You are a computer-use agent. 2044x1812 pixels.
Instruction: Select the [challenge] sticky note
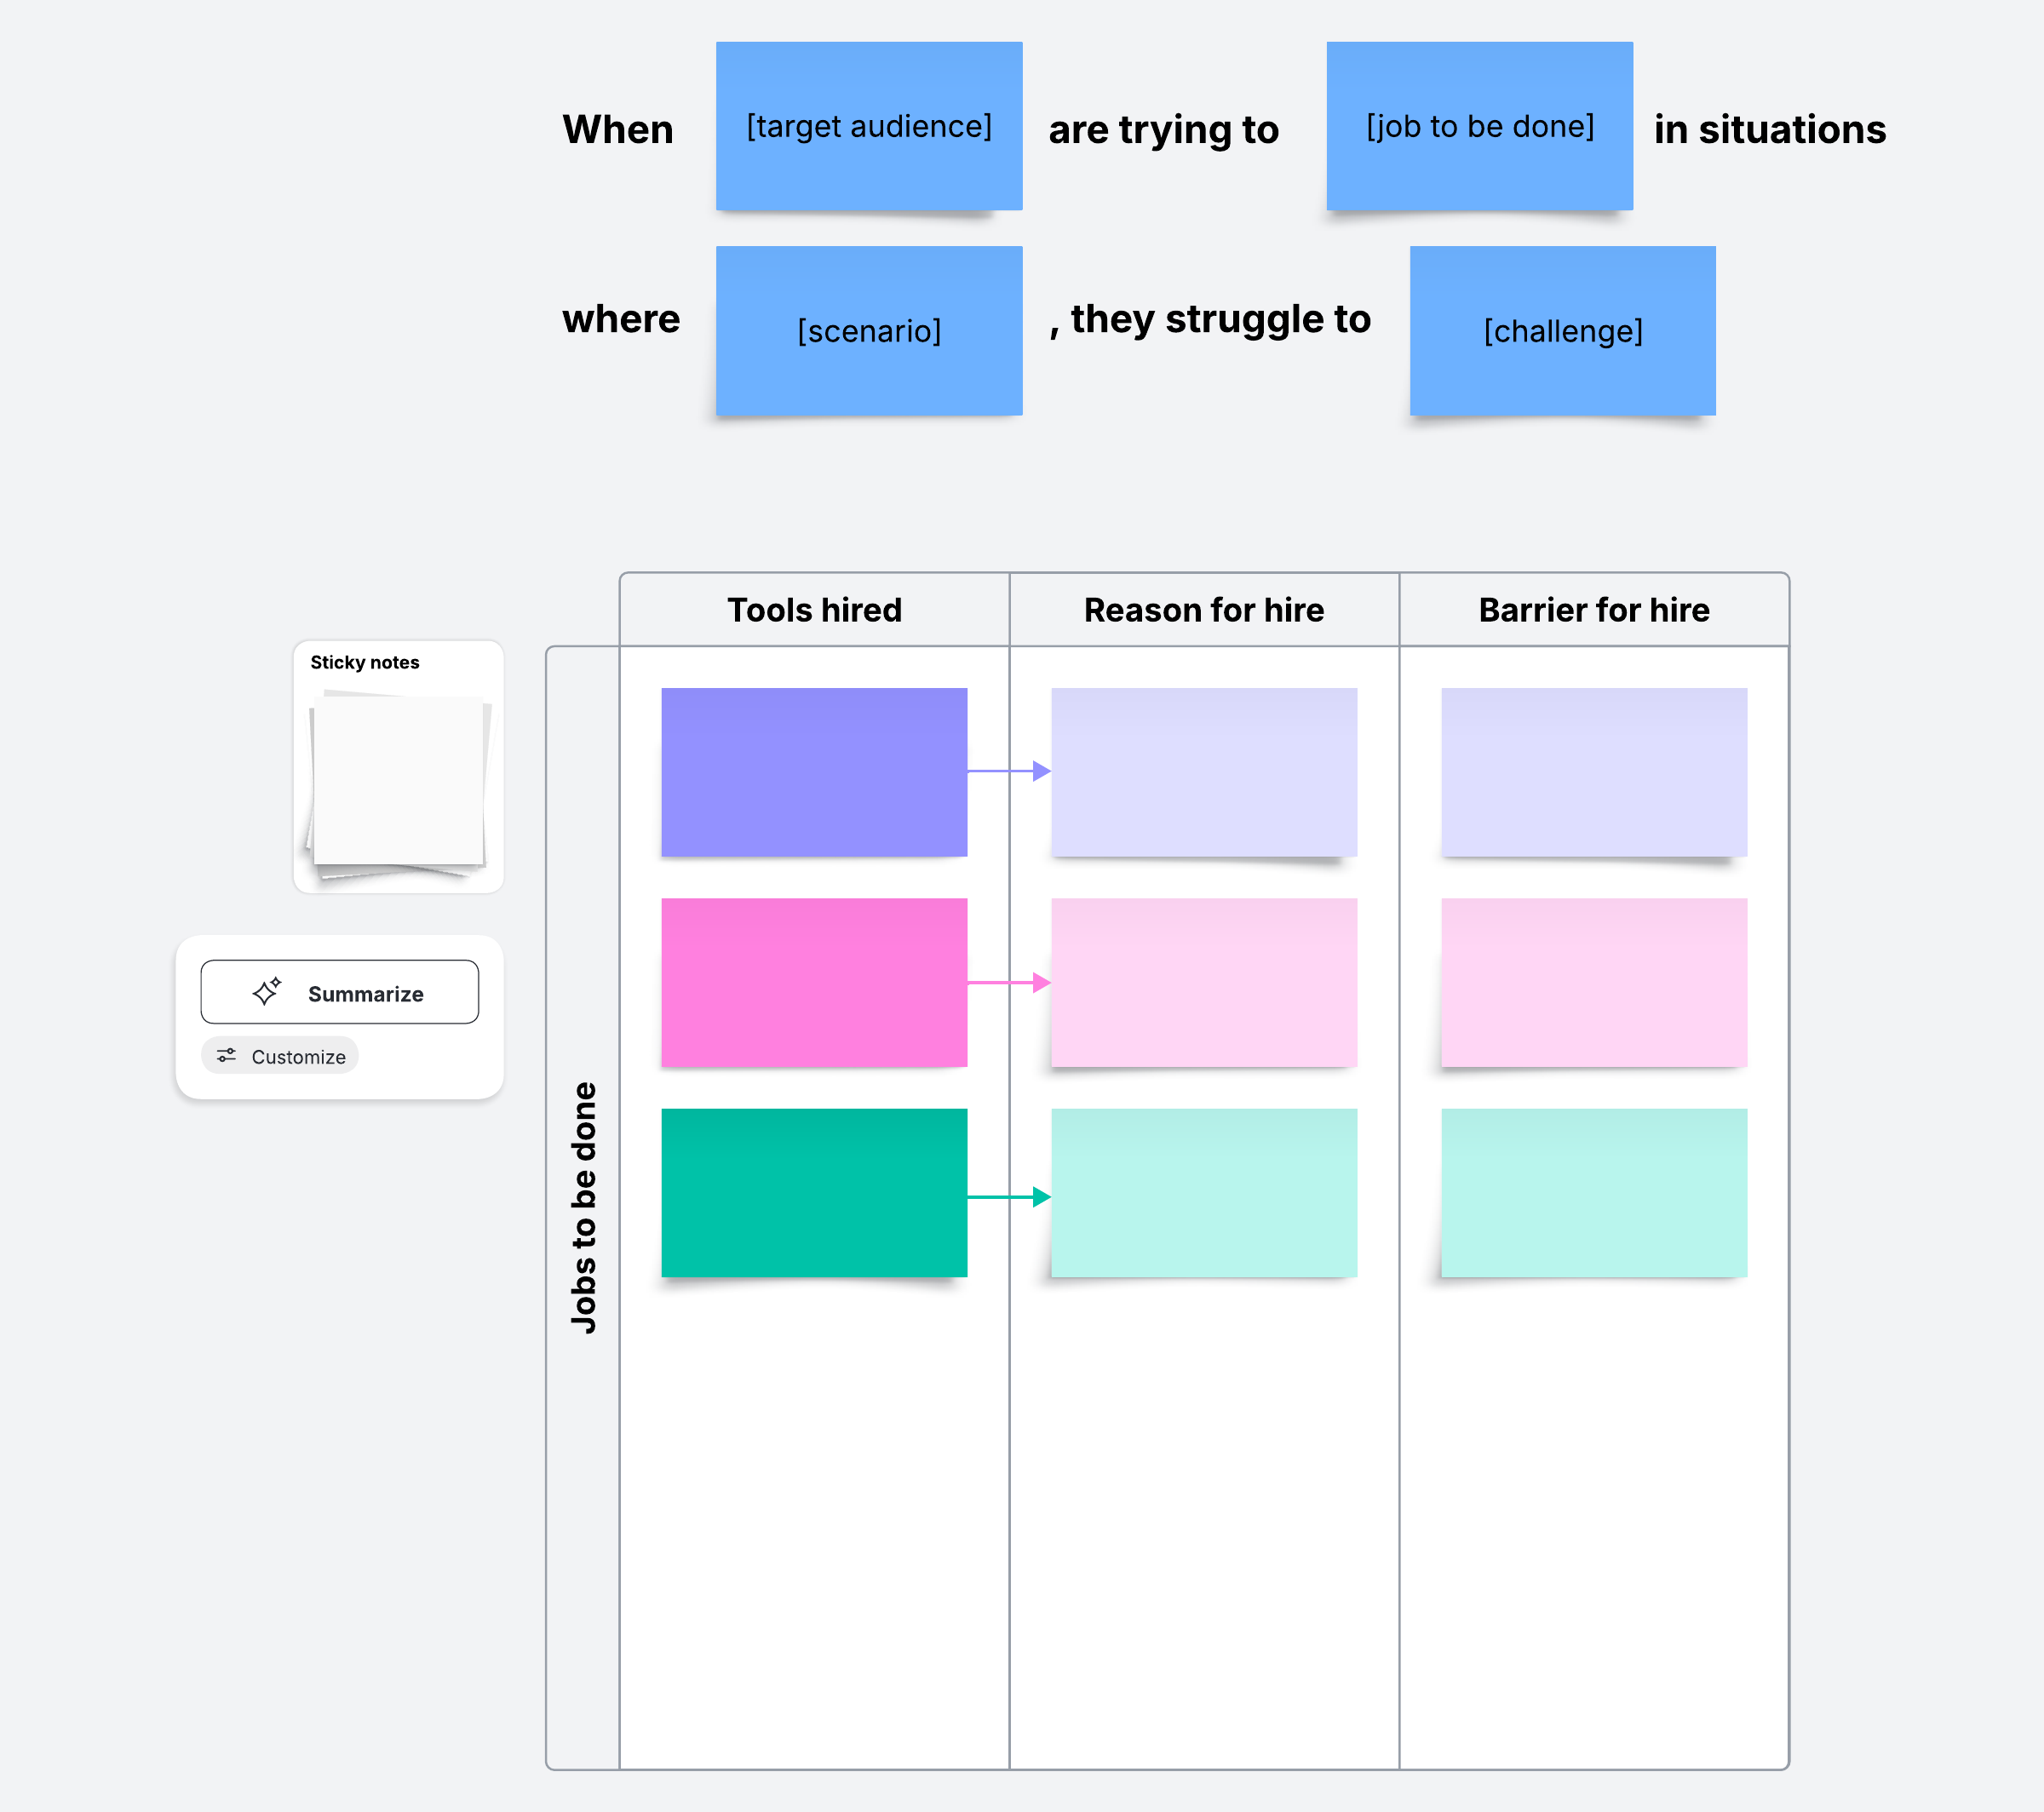(1562, 330)
